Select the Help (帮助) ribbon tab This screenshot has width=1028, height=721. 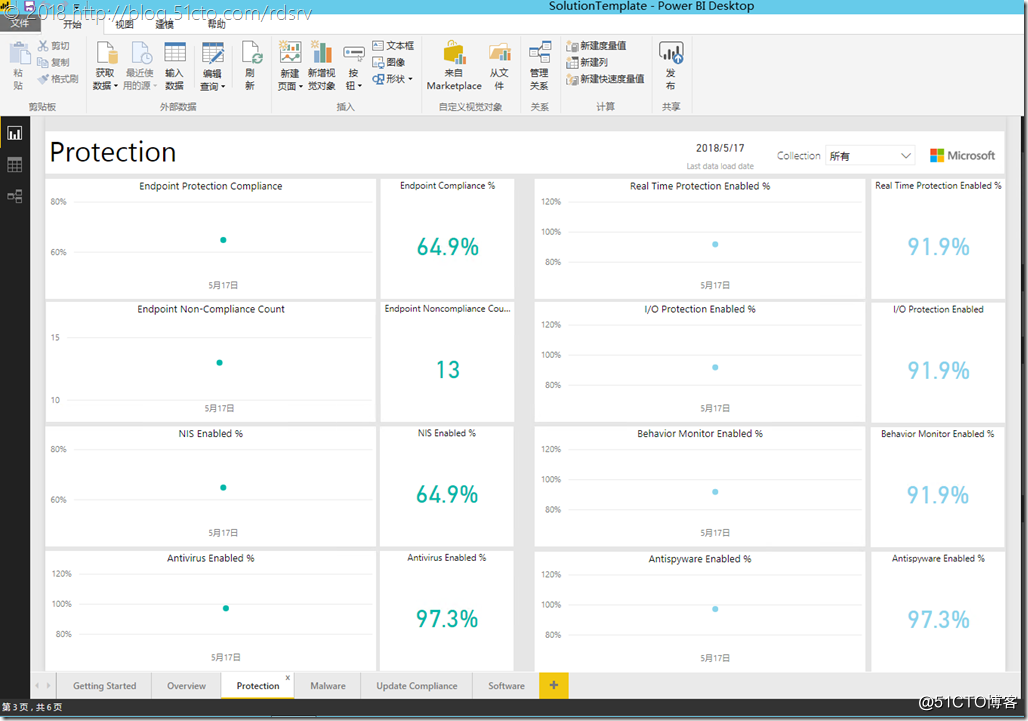click(x=216, y=24)
